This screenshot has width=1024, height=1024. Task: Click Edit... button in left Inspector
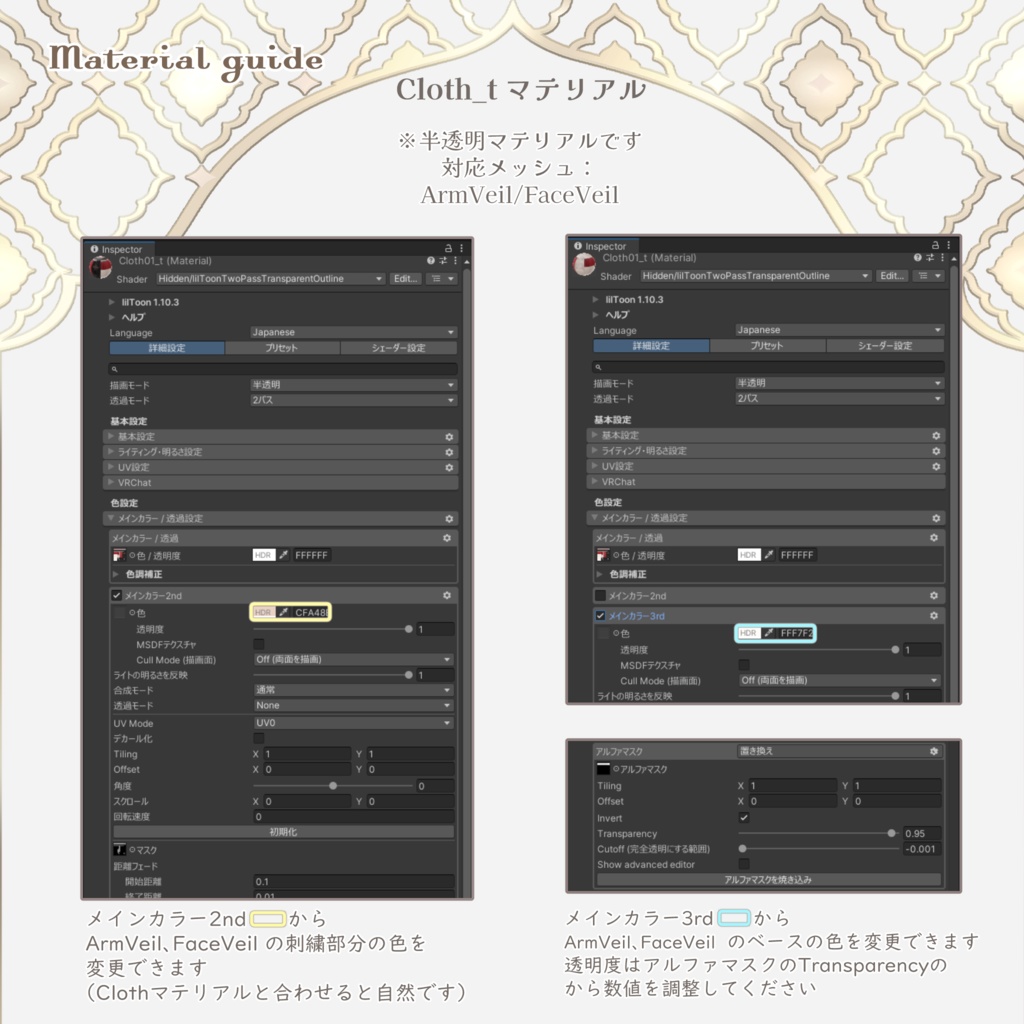coord(406,279)
